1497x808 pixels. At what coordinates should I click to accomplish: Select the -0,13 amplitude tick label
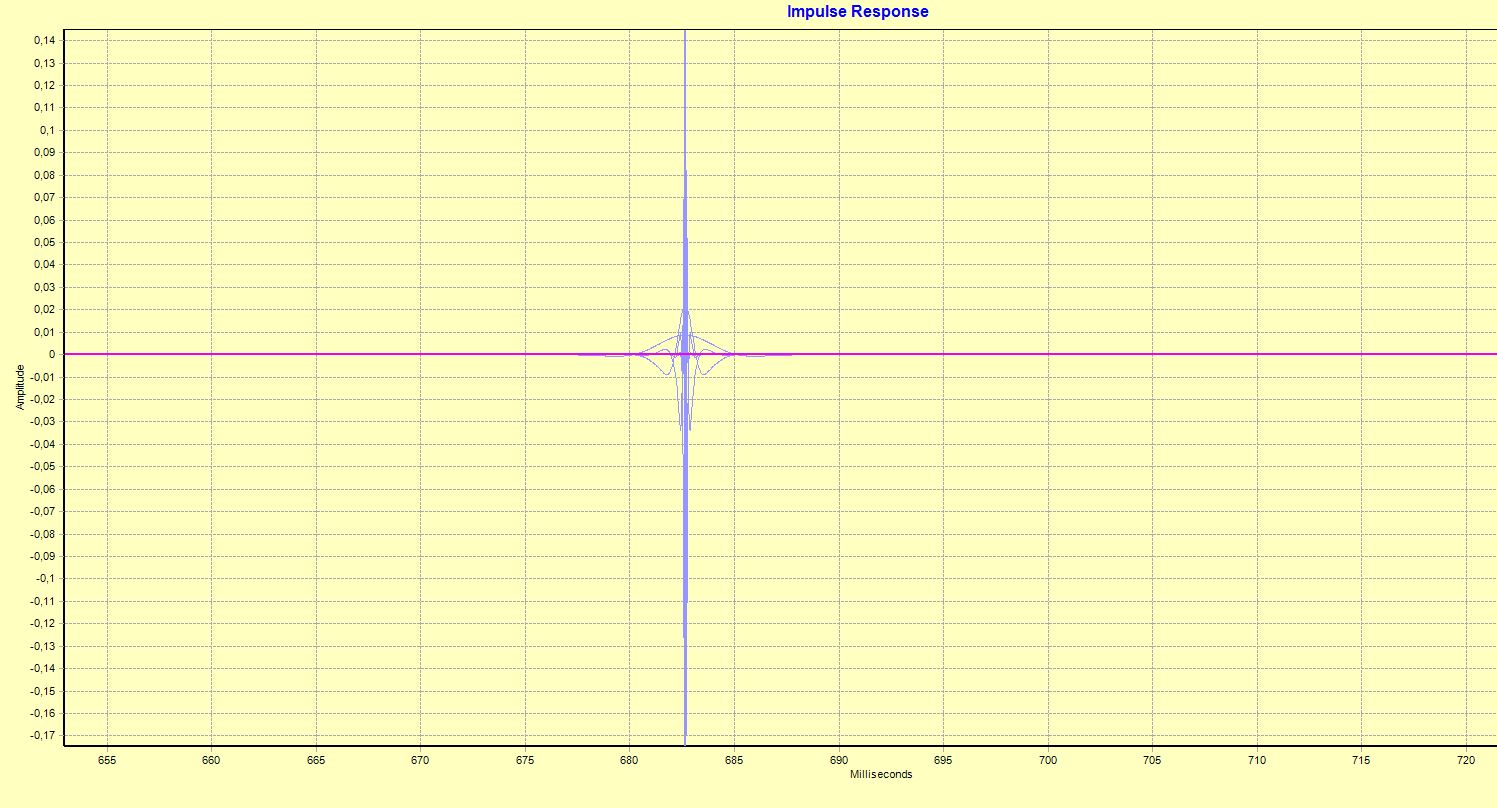coord(42,646)
